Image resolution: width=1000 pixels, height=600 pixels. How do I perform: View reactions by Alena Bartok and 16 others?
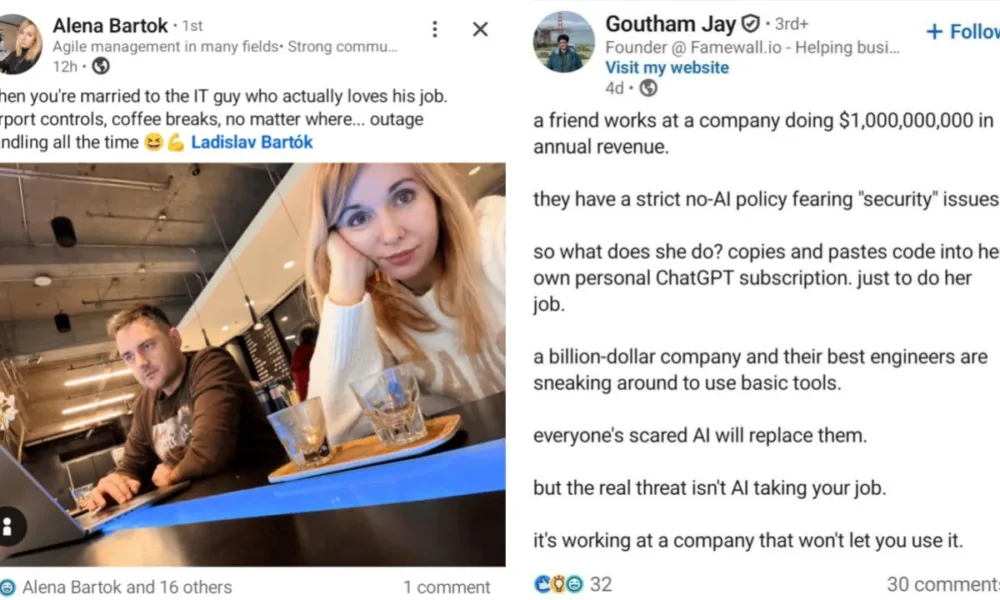point(127,587)
